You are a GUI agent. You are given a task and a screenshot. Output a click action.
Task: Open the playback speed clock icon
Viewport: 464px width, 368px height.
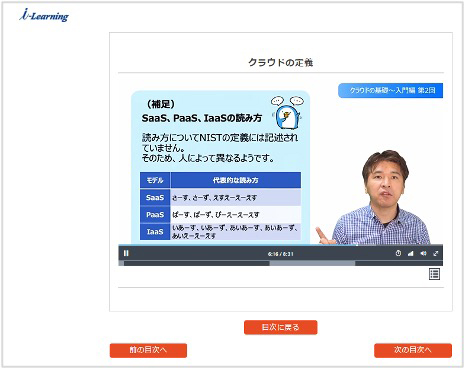point(398,253)
